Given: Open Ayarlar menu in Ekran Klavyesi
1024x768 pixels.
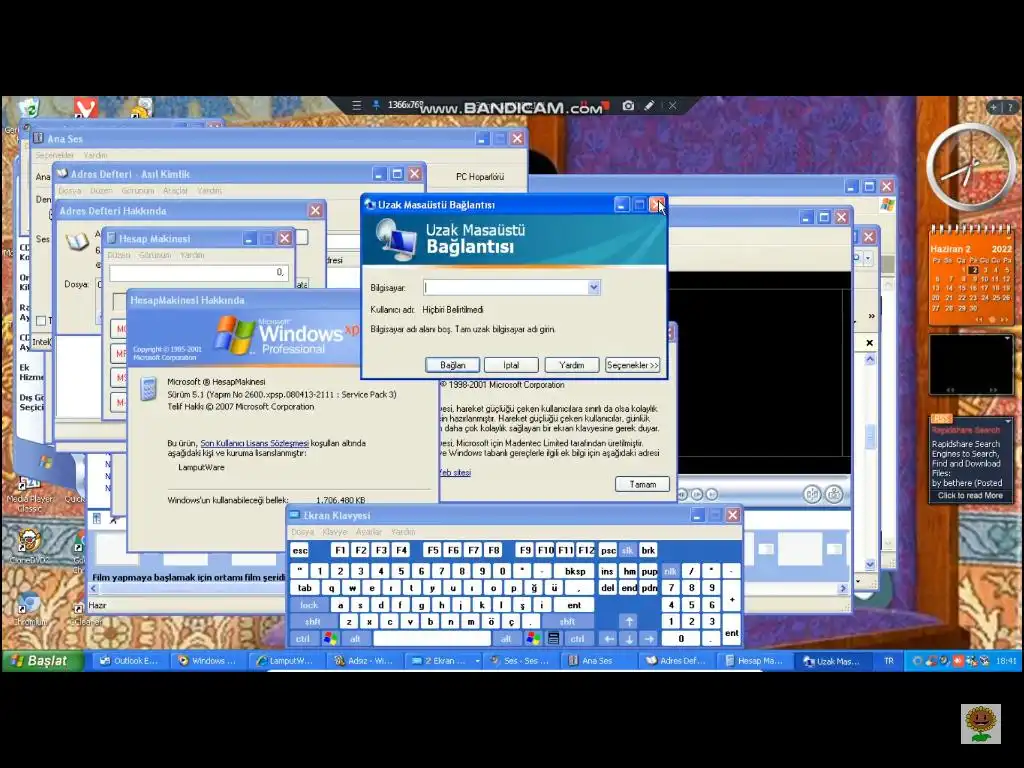Looking at the screenshot, I should click(x=369, y=532).
